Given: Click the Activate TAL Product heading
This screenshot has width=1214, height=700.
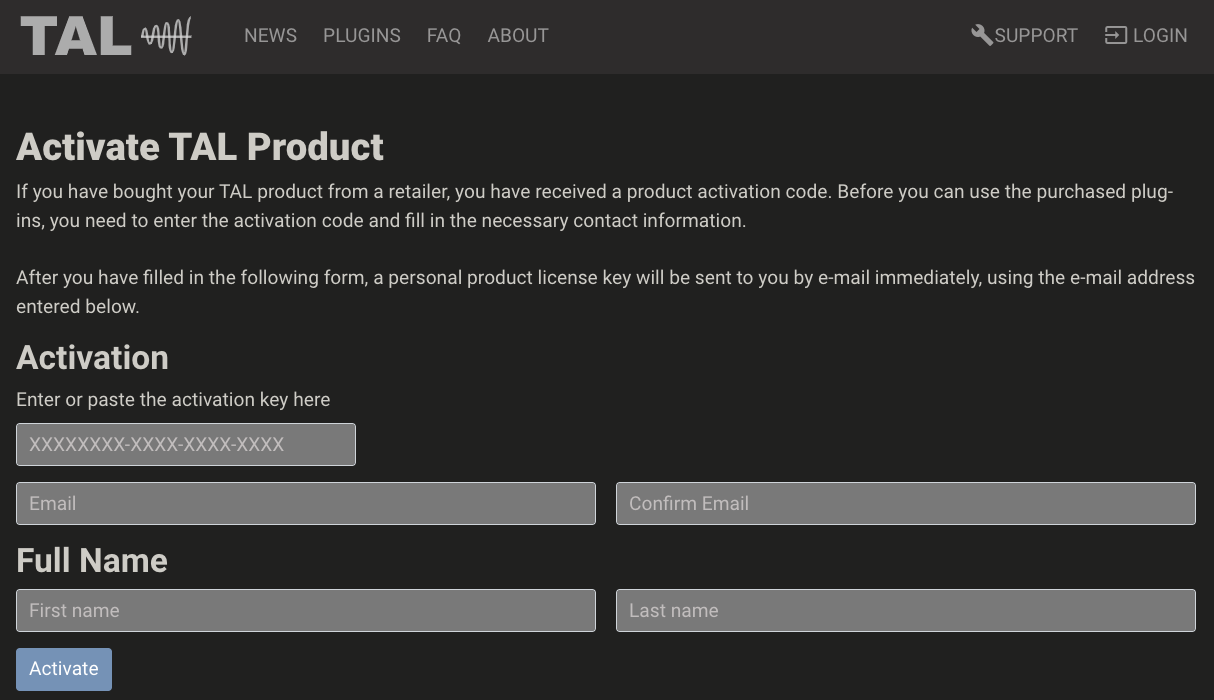Looking at the screenshot, I should tap(199, 147).
